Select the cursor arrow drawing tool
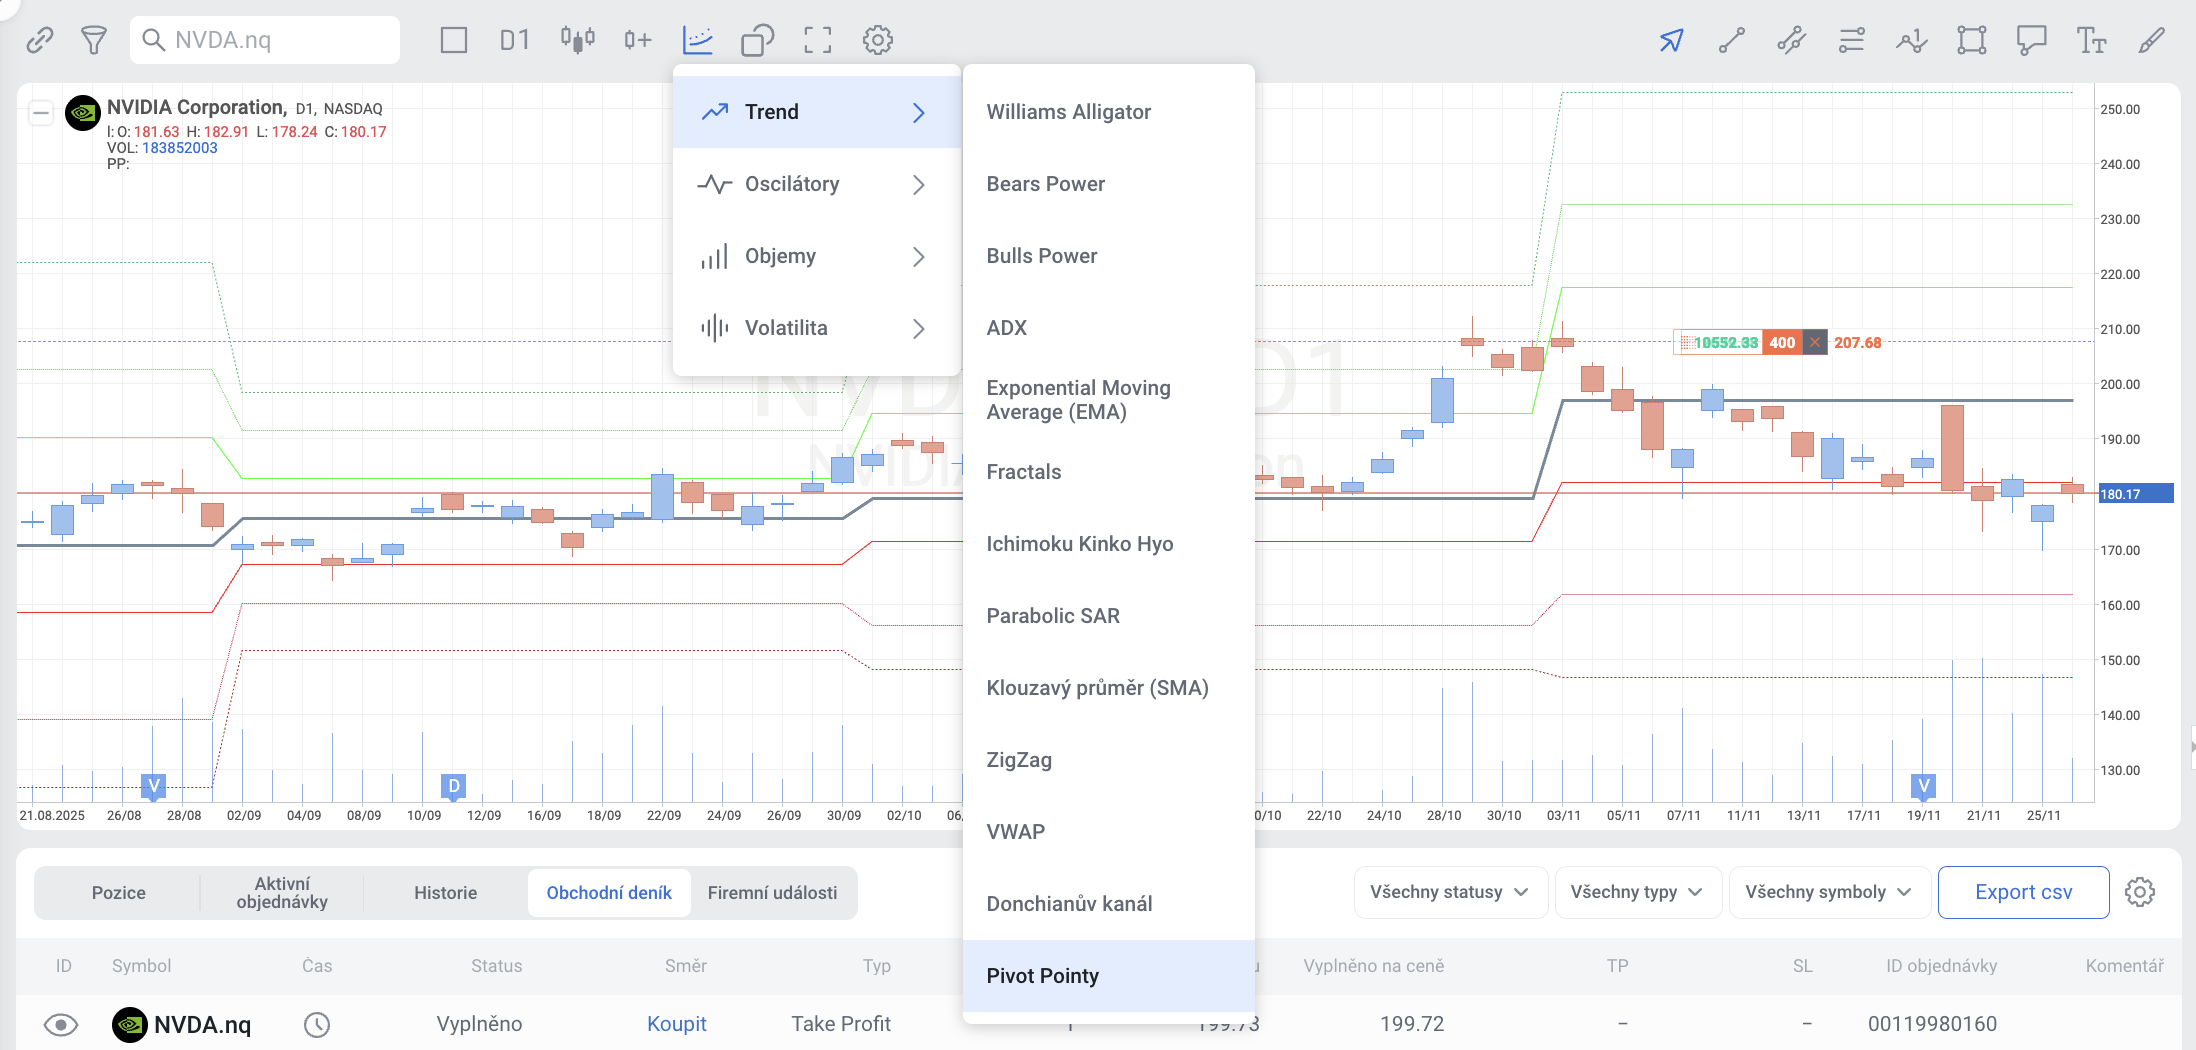The height and width of the screenshot is (1050, 2196). point(1672,40)
